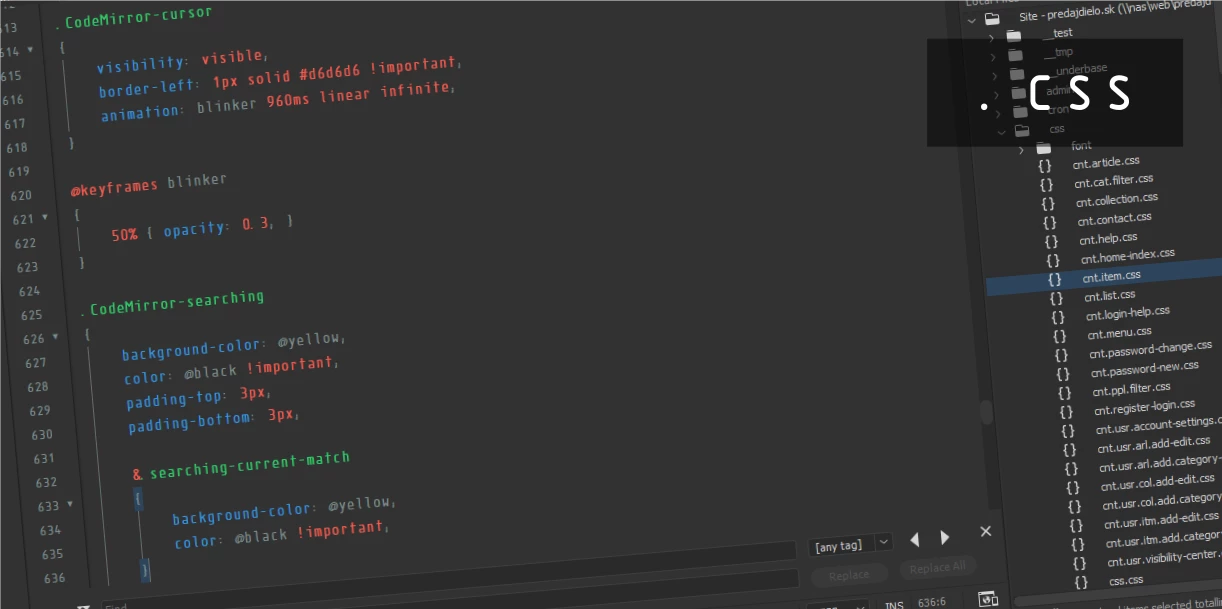
Task: Select cnt.item.css in the file tree
Action: (x=1111, y=276)
